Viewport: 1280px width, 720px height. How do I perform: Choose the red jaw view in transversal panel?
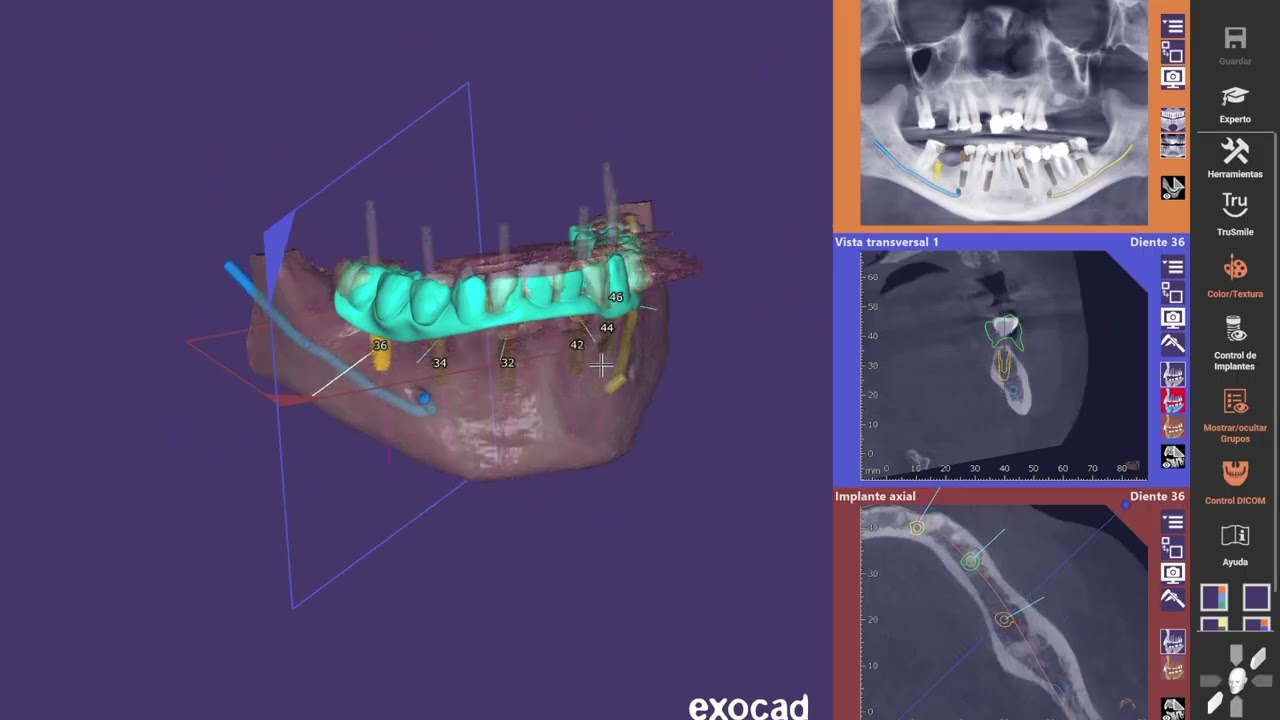tap(1173, 401)
